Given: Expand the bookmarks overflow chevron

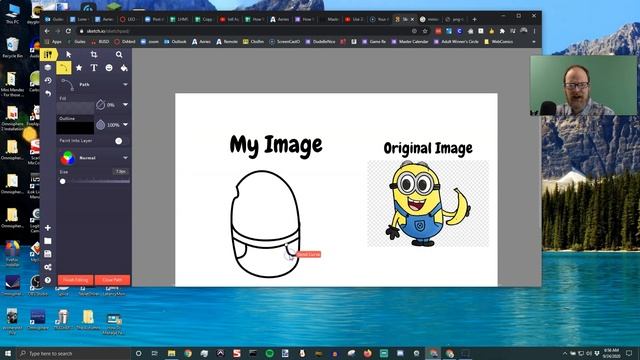Looking at the screenshot, I should (x=533, y=42).
